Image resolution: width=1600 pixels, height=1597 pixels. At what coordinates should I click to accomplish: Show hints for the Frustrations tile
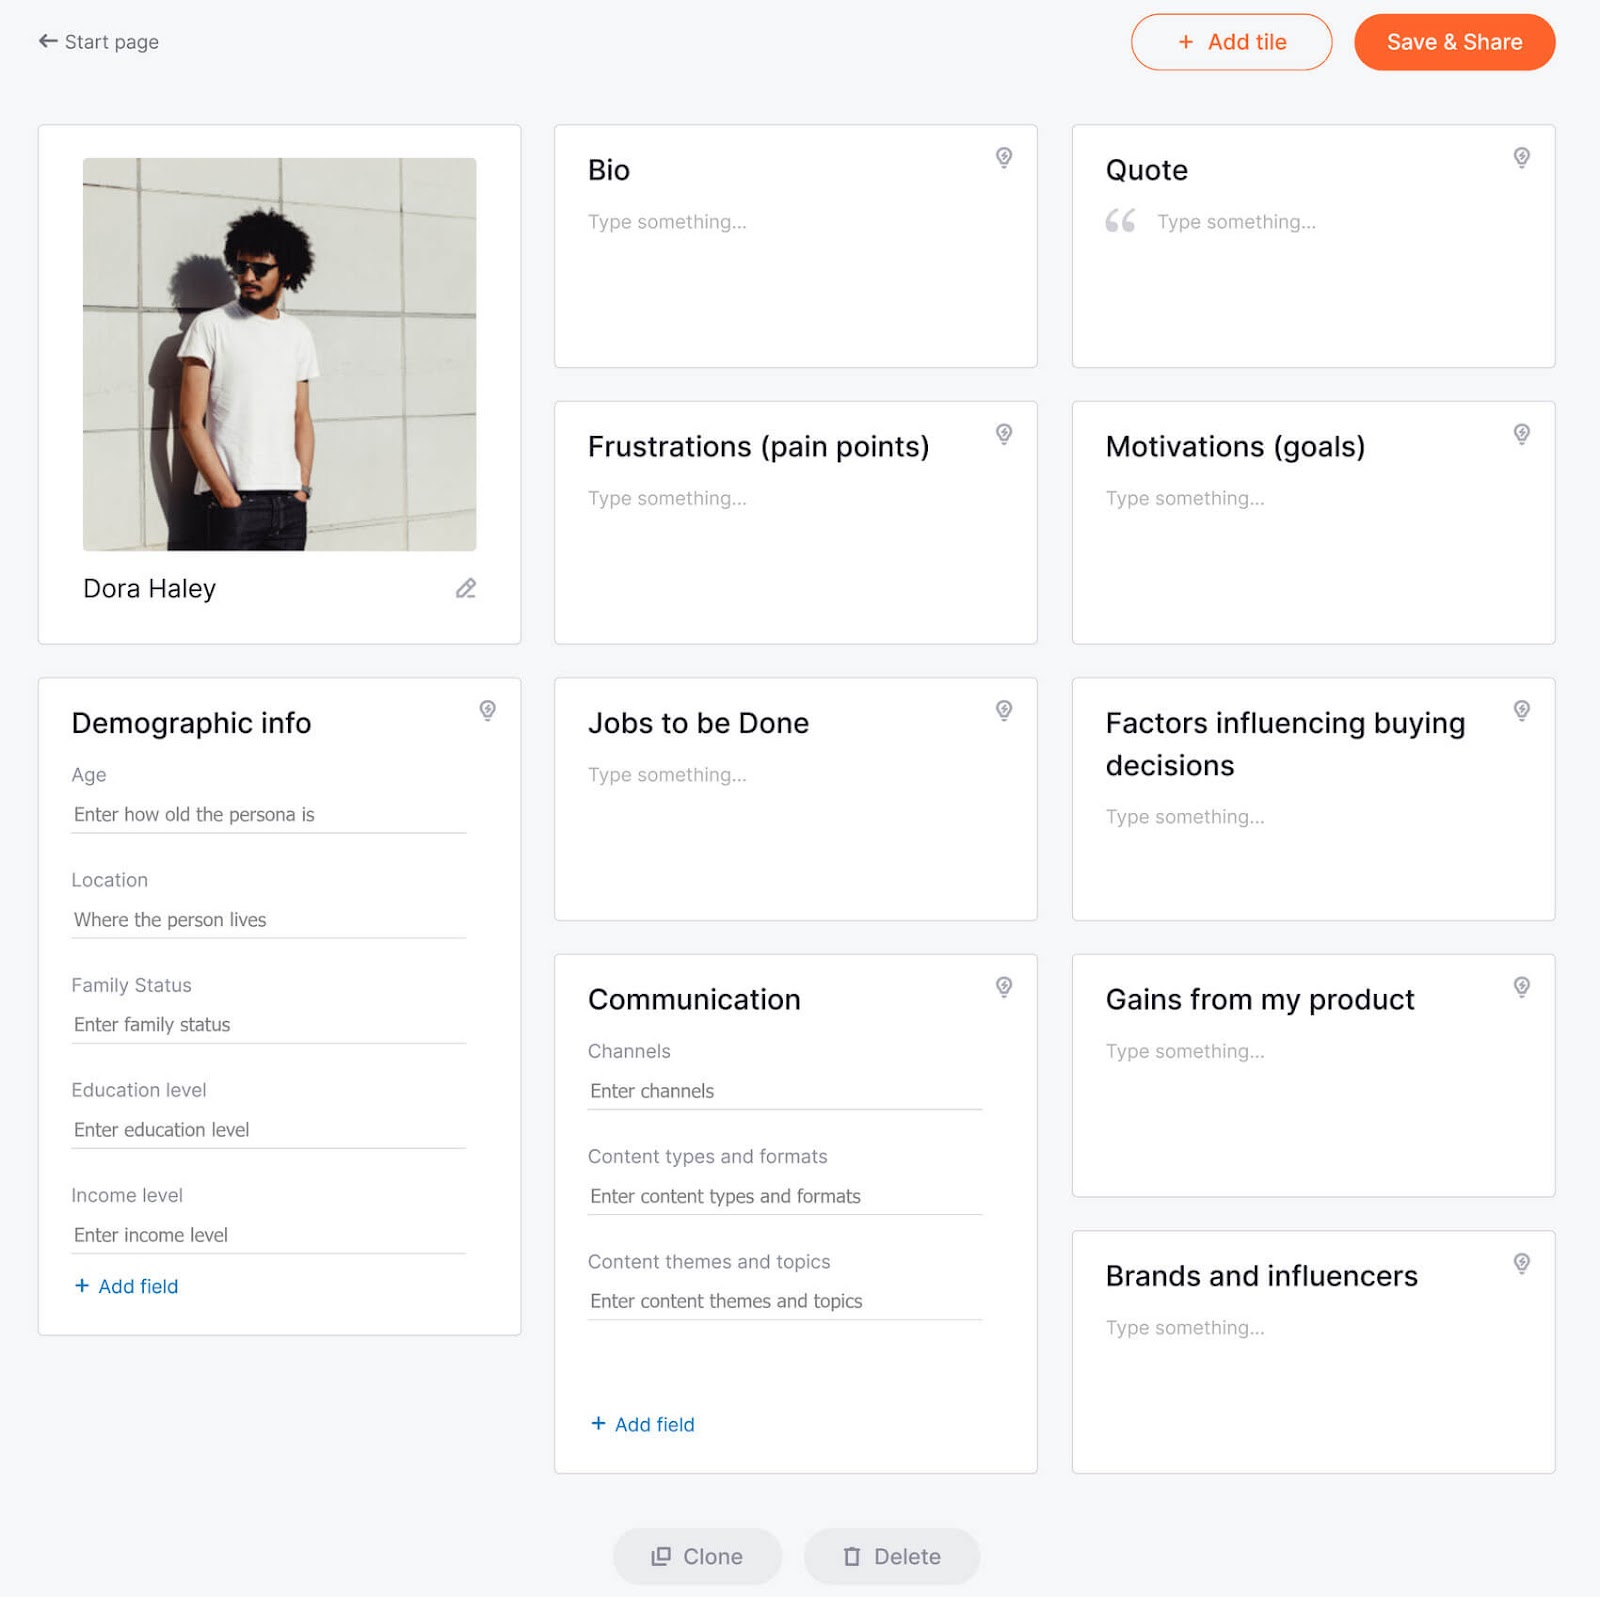pos(1004,435)
